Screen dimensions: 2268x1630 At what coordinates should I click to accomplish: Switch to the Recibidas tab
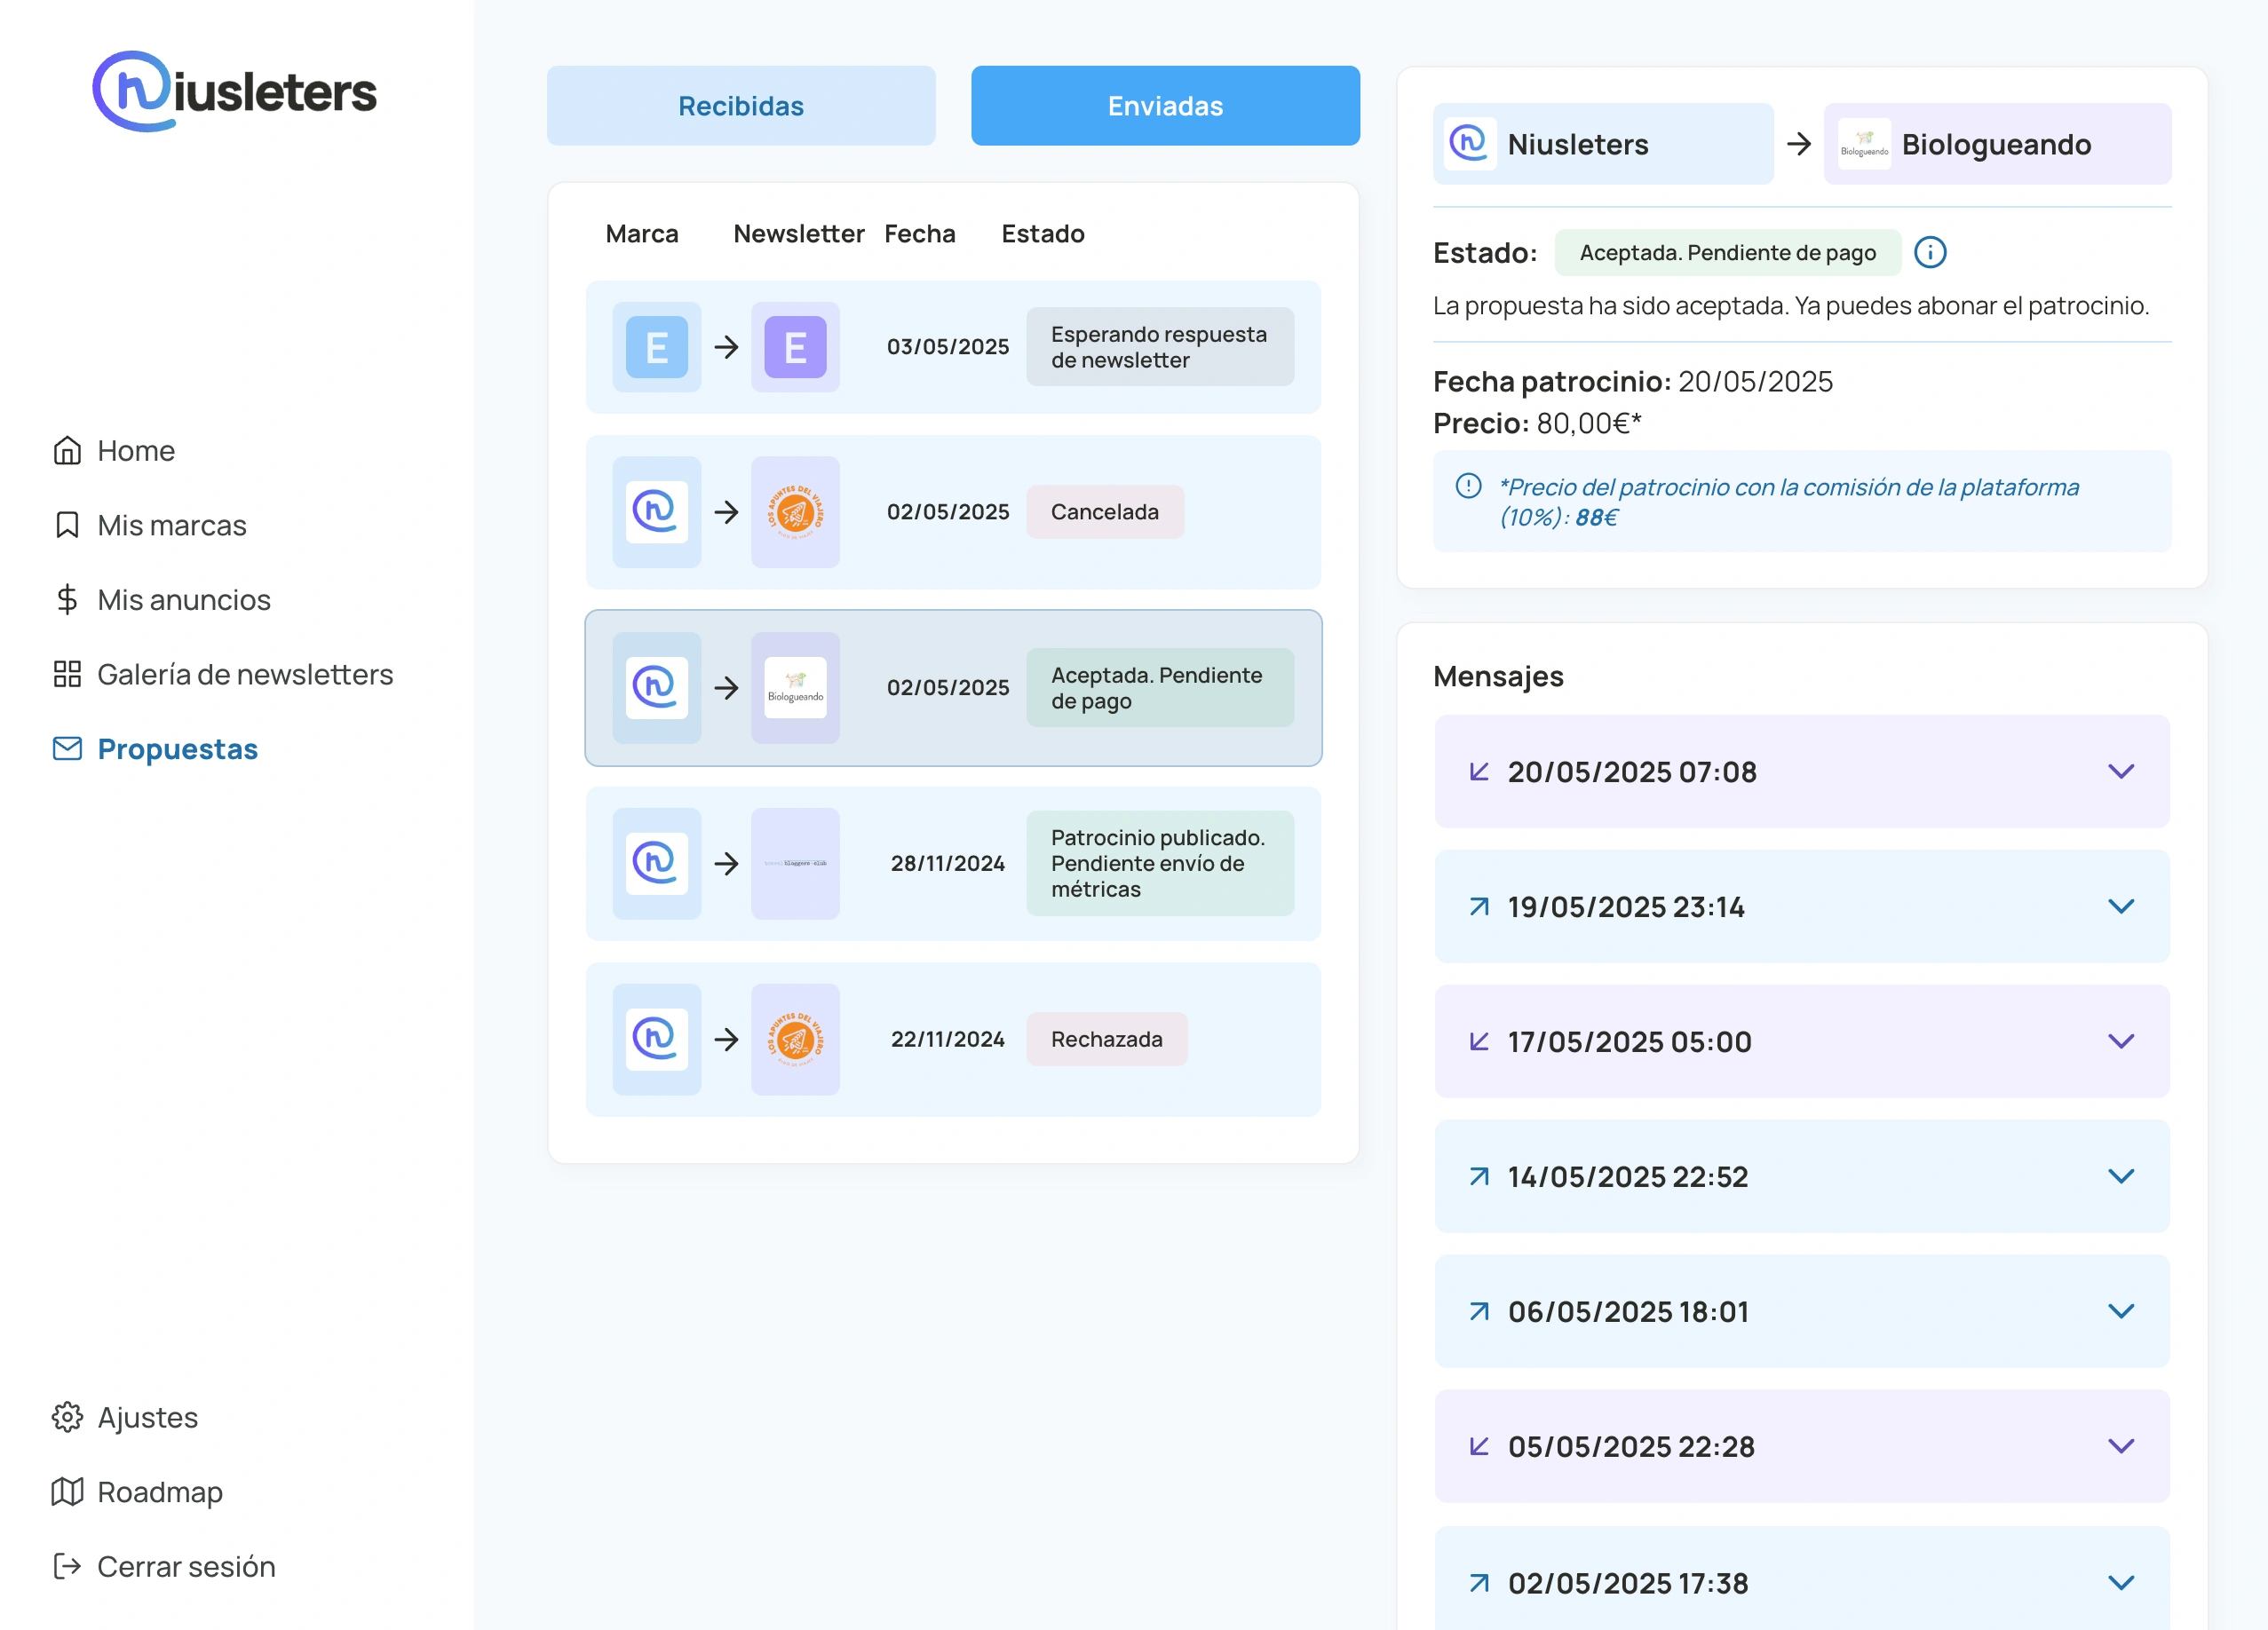741,106
